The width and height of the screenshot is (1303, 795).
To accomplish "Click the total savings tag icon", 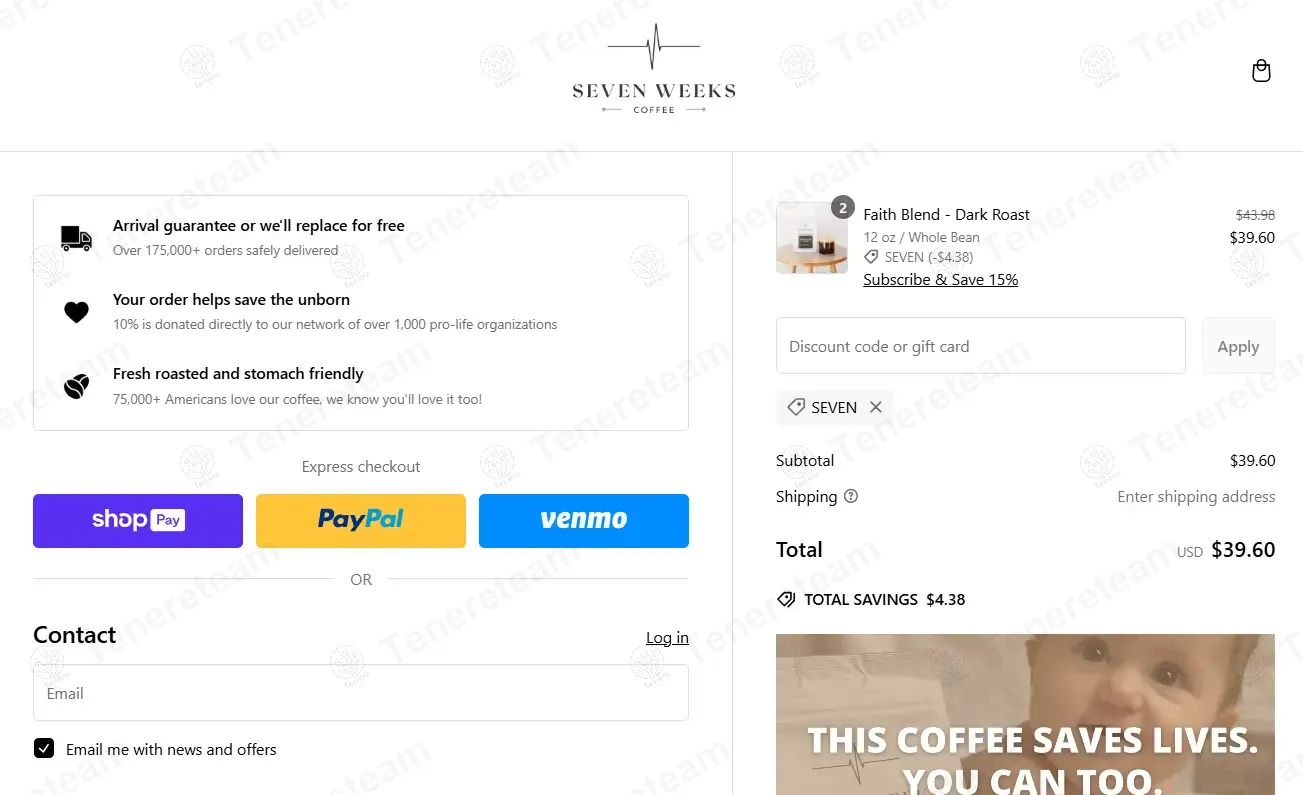I will click(787, 600).
